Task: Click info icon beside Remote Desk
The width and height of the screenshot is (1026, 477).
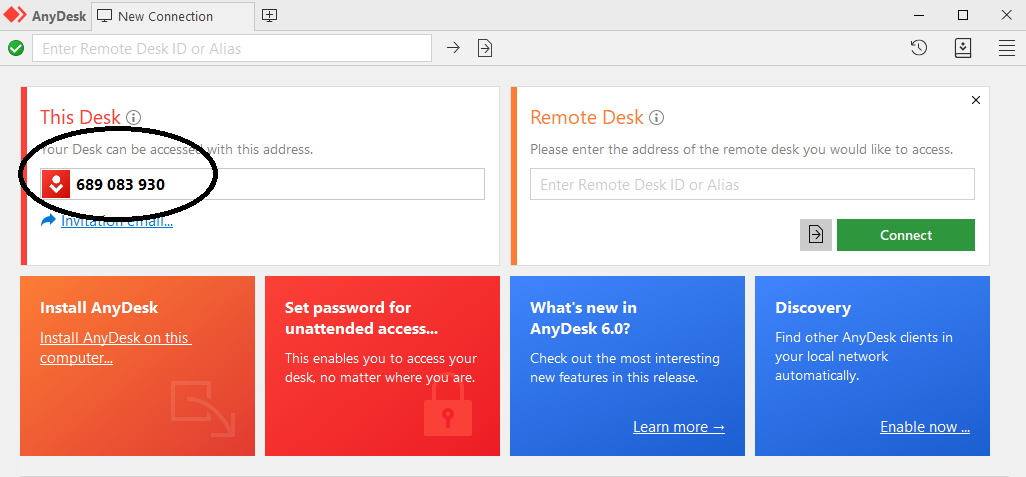Action: click(657, 118)
